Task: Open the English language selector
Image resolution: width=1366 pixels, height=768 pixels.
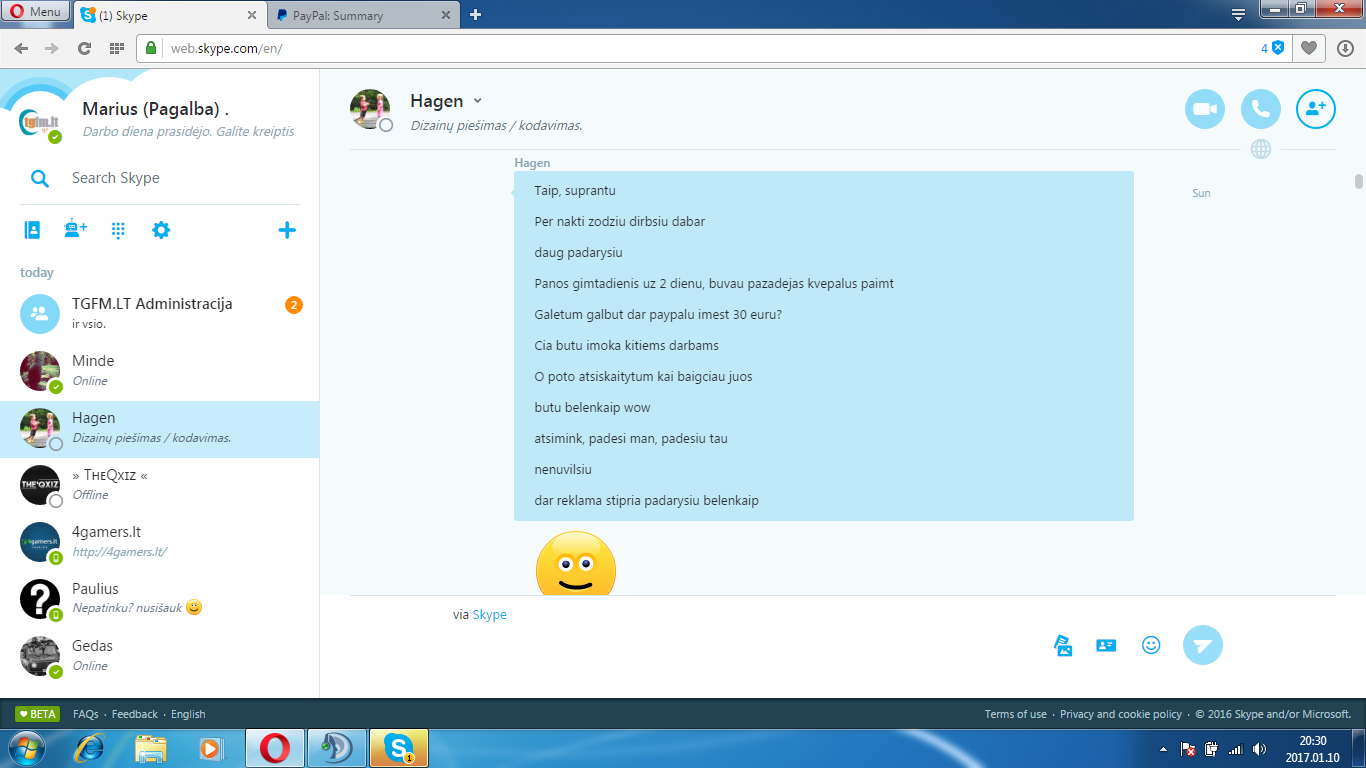Action: tap(188, 714)
